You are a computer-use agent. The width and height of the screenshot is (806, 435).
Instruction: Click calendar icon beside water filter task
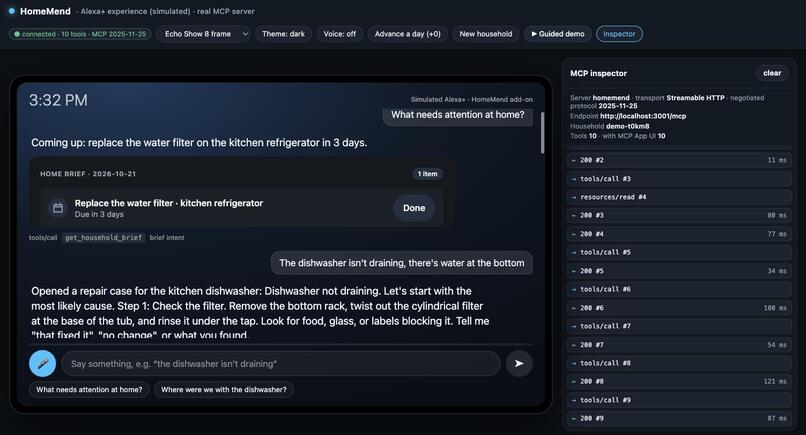pos(58,208)
